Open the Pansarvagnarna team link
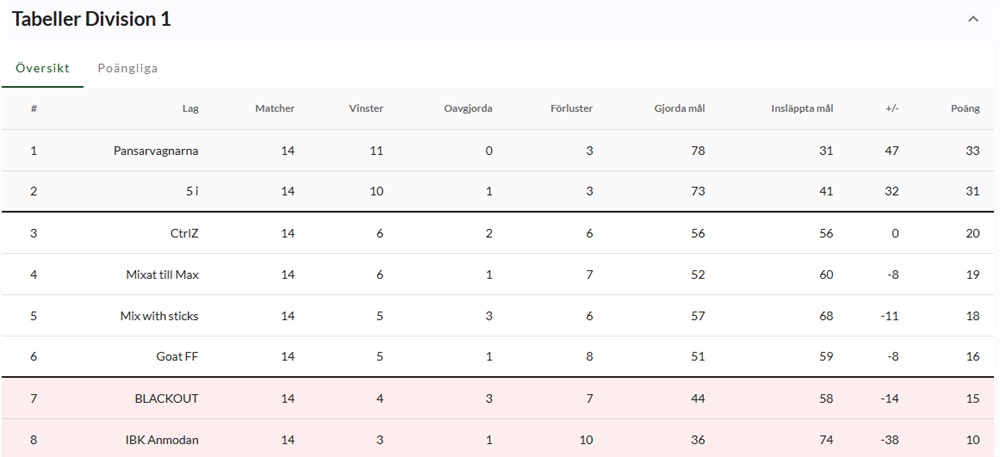Viewport: 1000px width, 457px height. (x=156, y=151)
